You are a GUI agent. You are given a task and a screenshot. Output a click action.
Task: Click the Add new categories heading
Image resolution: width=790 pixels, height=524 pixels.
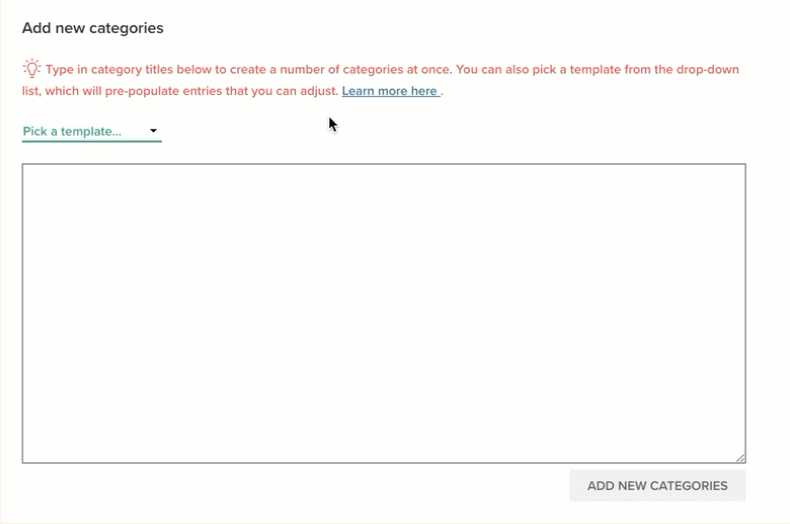pos(92,28)
